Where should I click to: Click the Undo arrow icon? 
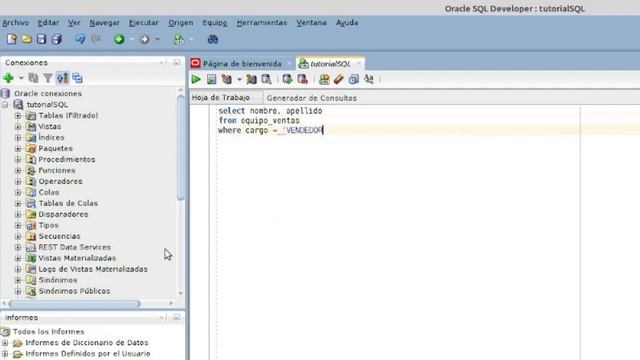(x=80, y=39)
